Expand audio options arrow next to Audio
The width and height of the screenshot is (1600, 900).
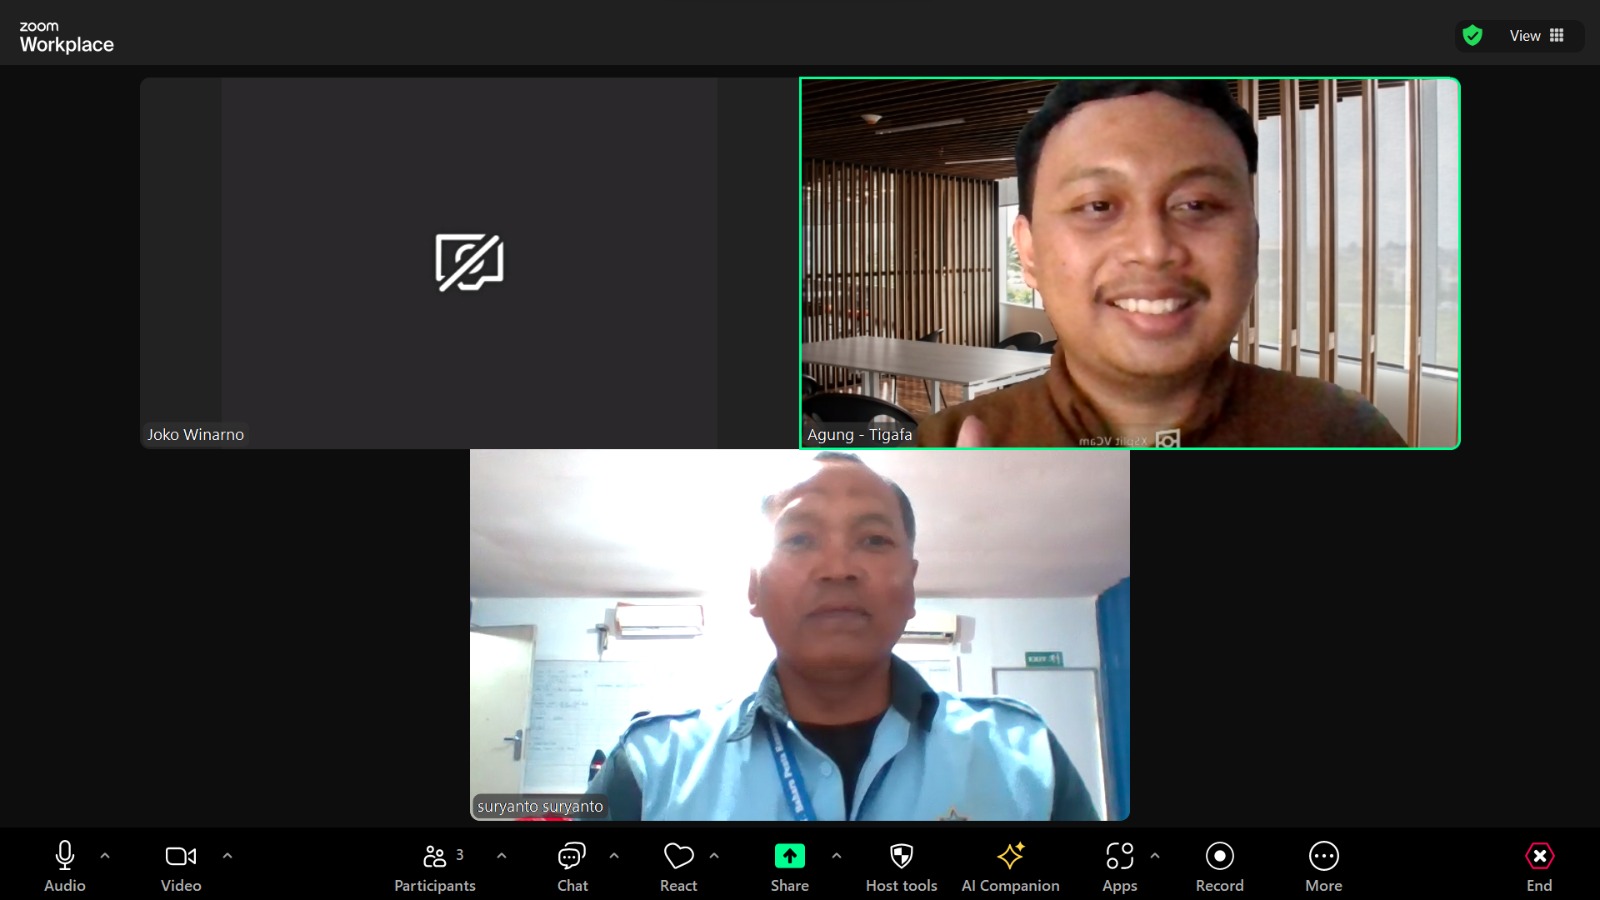(x=105, y=856)
